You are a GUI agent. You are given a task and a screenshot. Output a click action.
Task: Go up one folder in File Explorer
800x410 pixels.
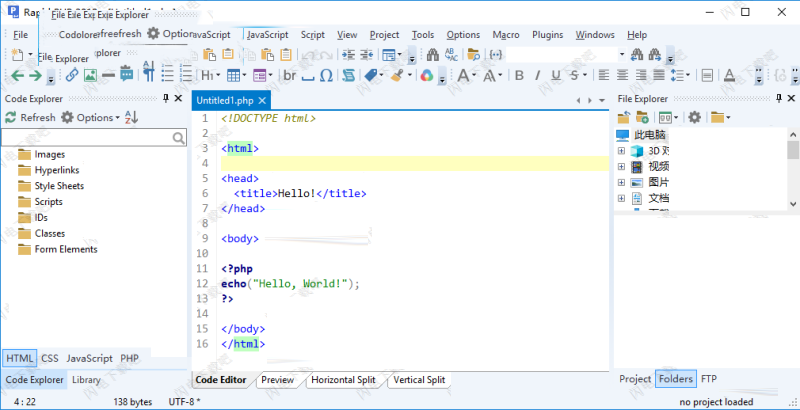624,117
